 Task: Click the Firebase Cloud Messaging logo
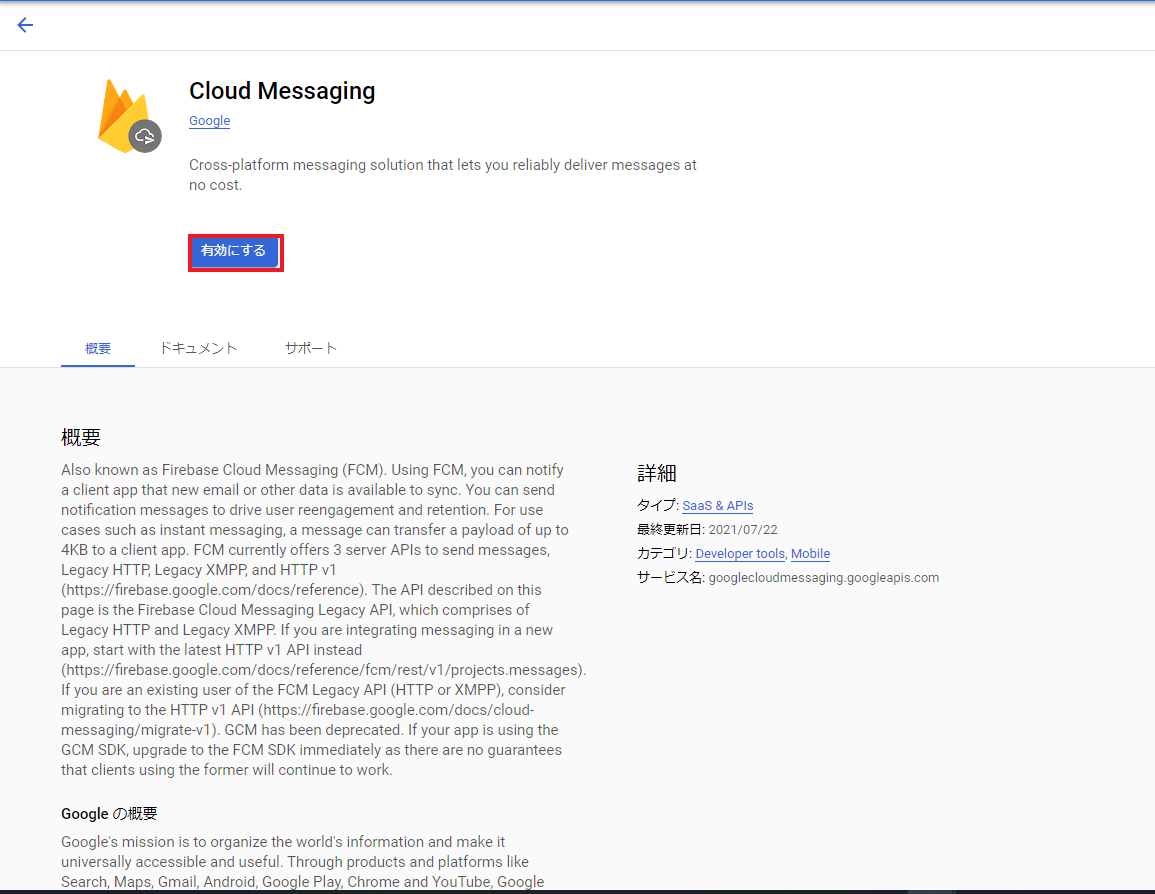point(130,116)
